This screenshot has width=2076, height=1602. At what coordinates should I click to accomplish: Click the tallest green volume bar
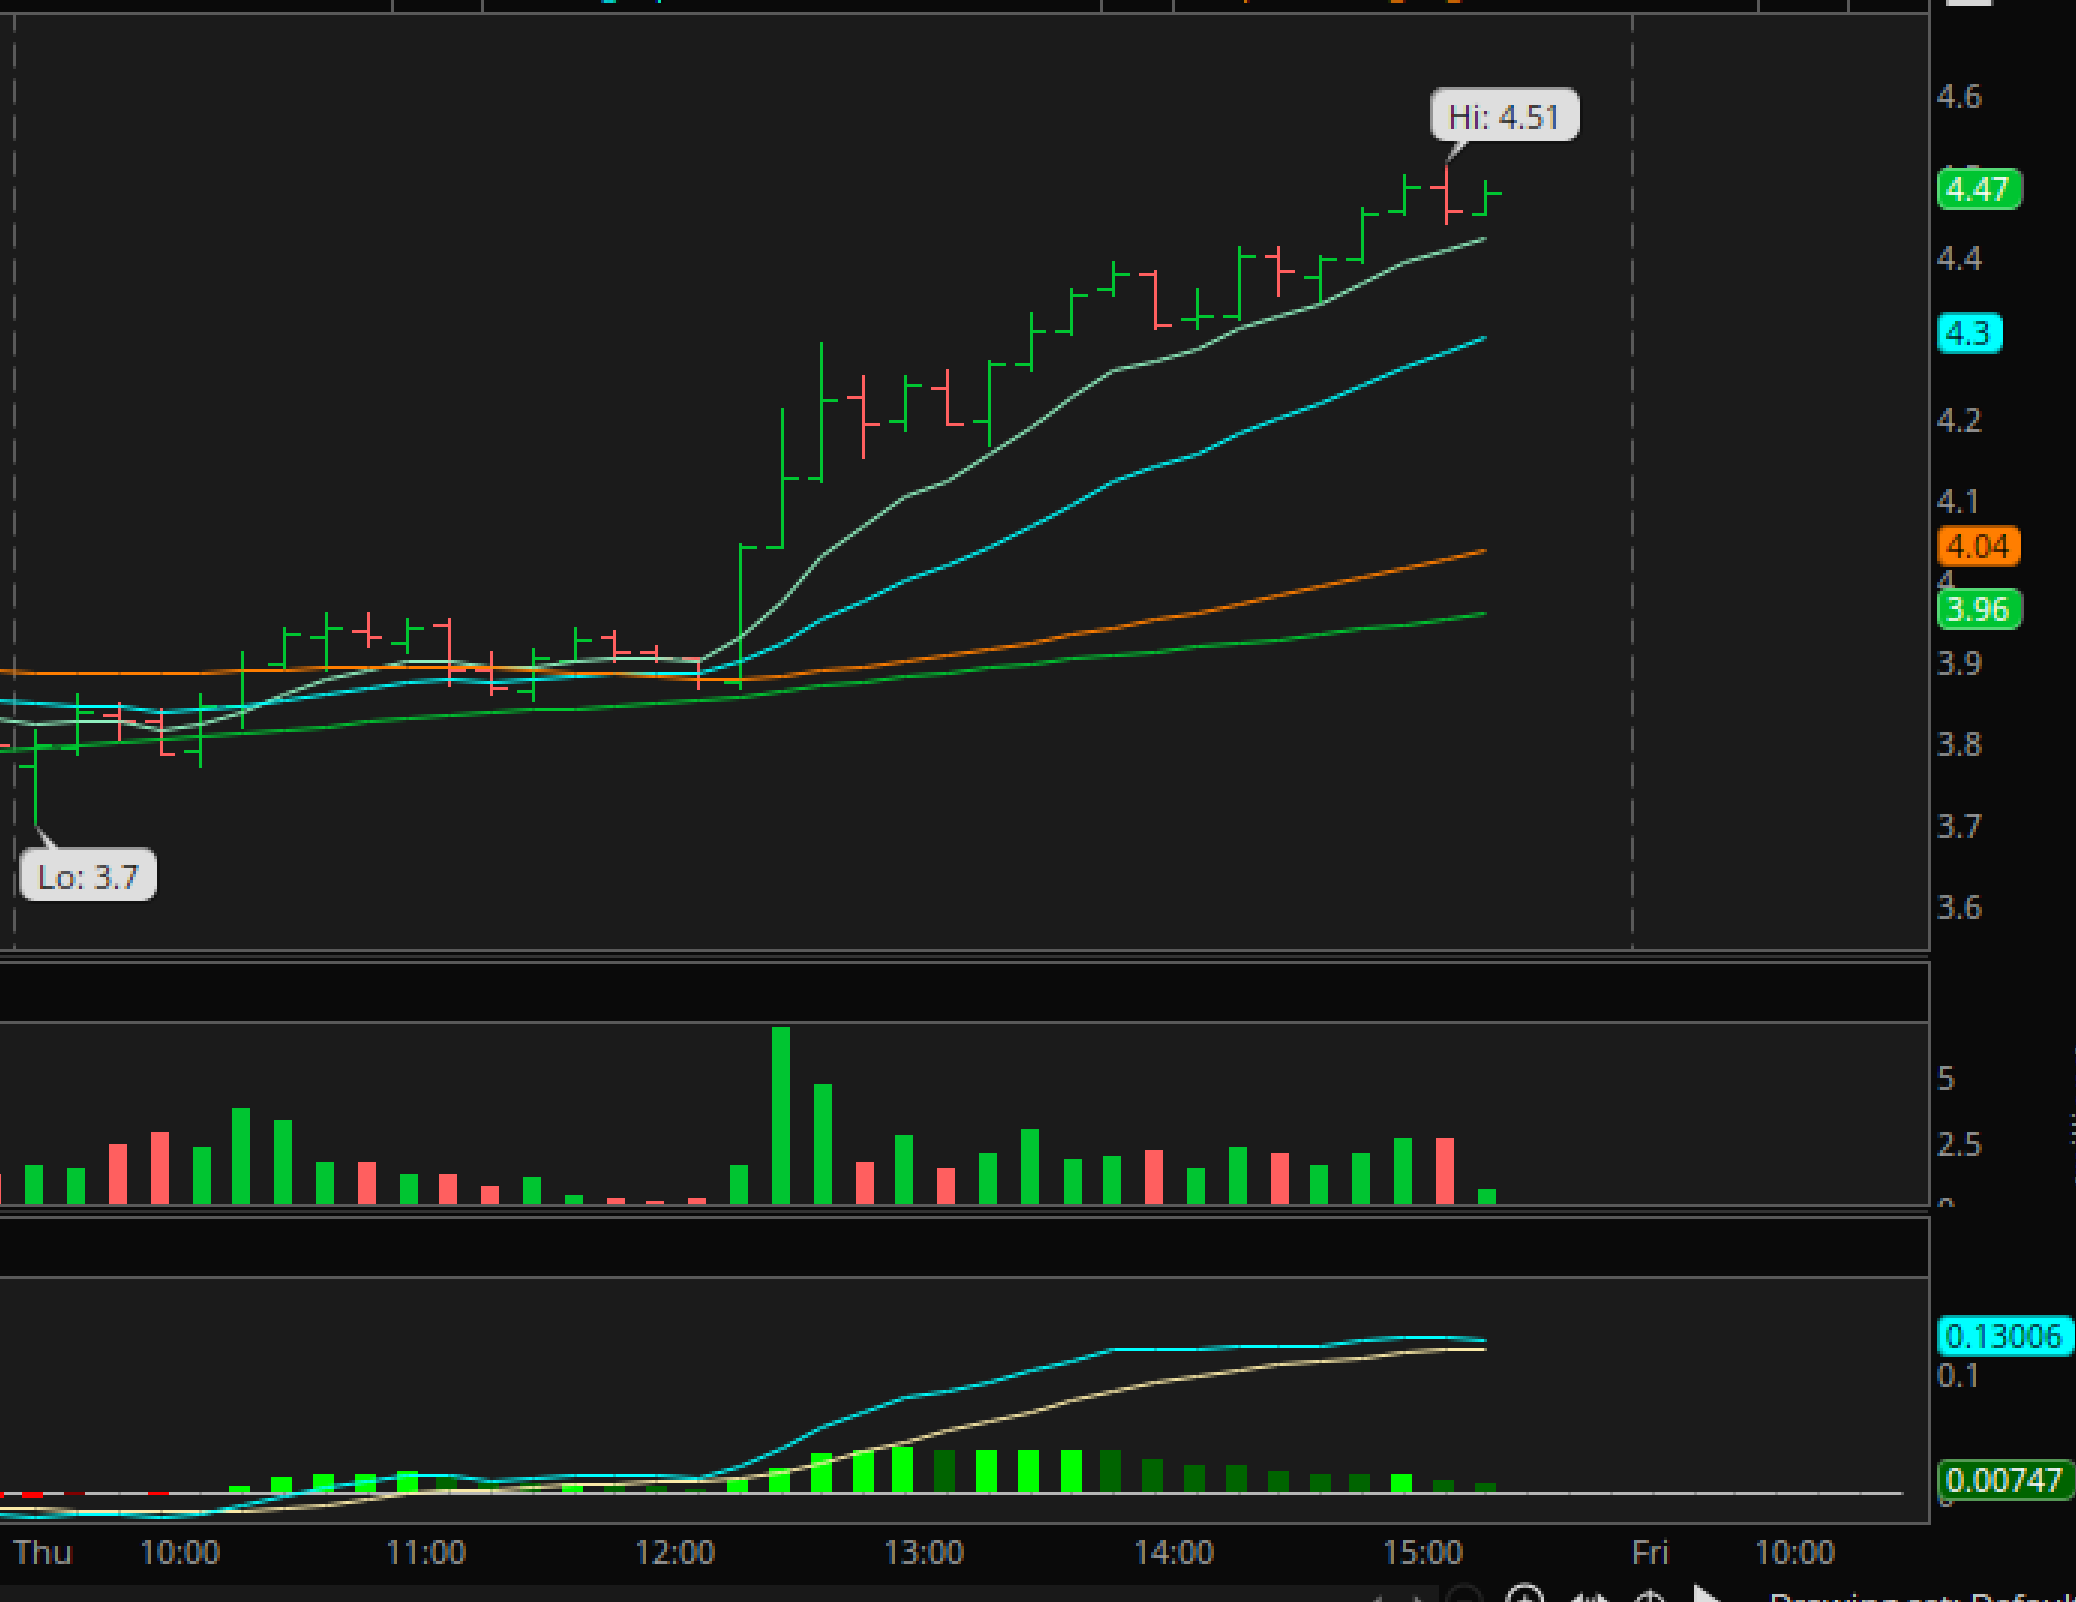coord(781,1115)
